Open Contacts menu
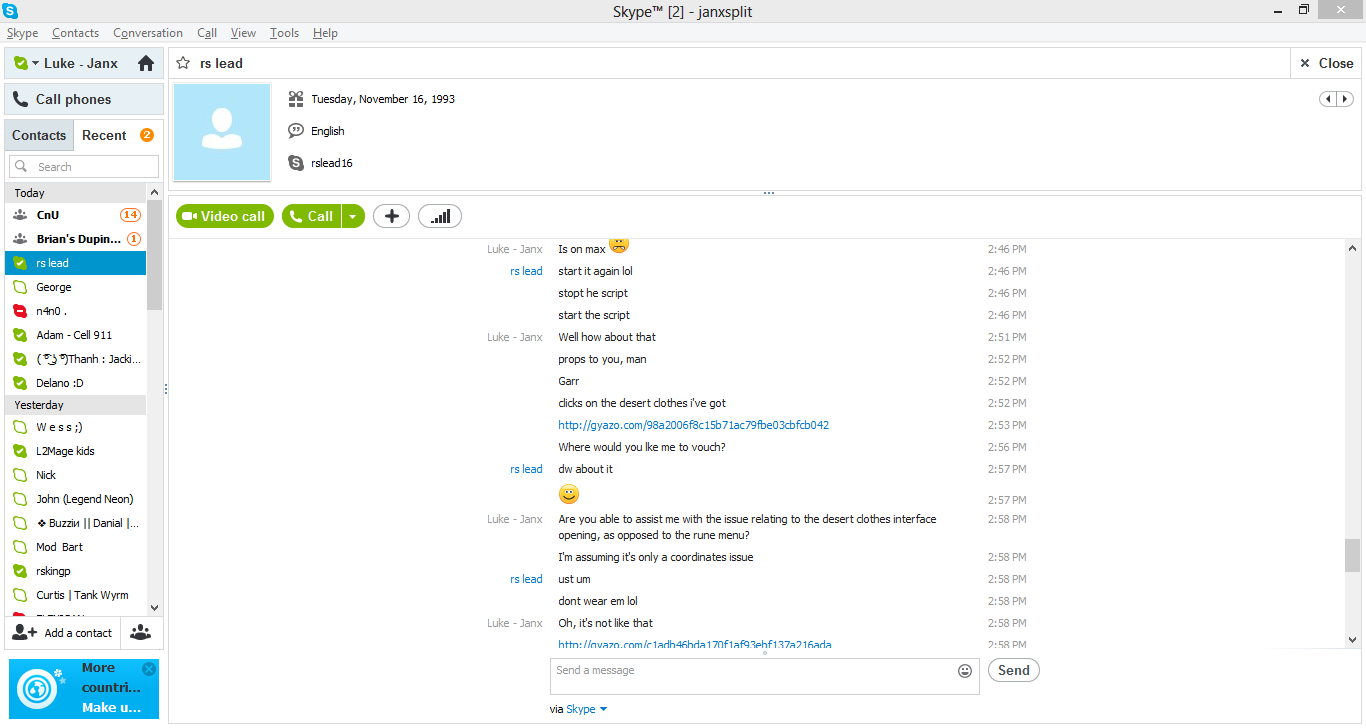 coord(75,33)
